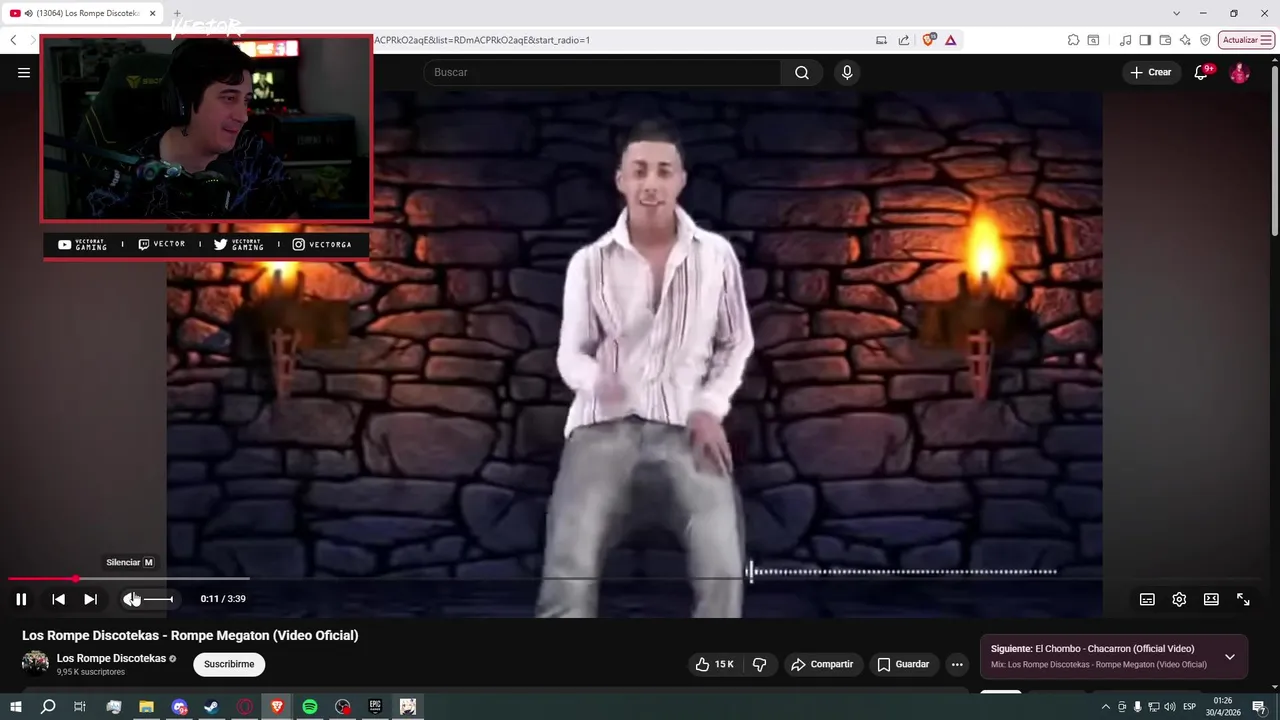This screenshot has height=720, width=1280.
Task: Open the music note playlist icon
Action: [x=1126, y=40]
